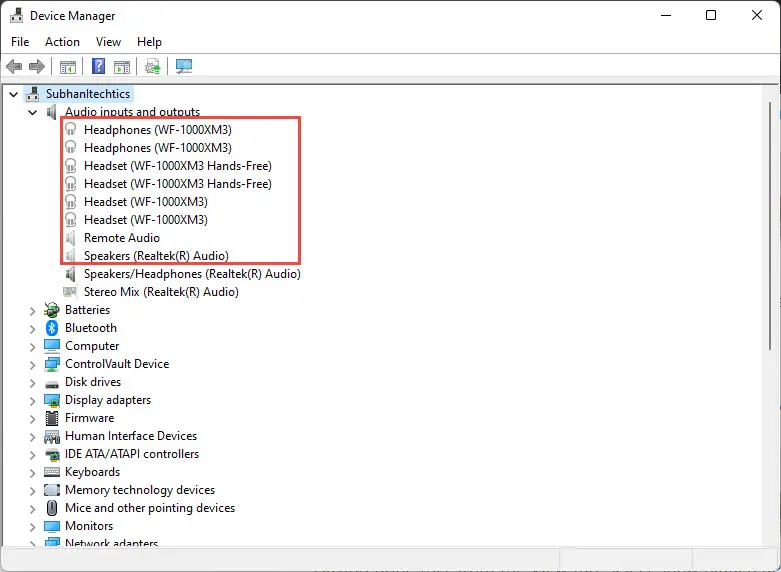Expand Mice and other pointing devices node
This screenshot has width=781, height=572.
tap(32, 509)
